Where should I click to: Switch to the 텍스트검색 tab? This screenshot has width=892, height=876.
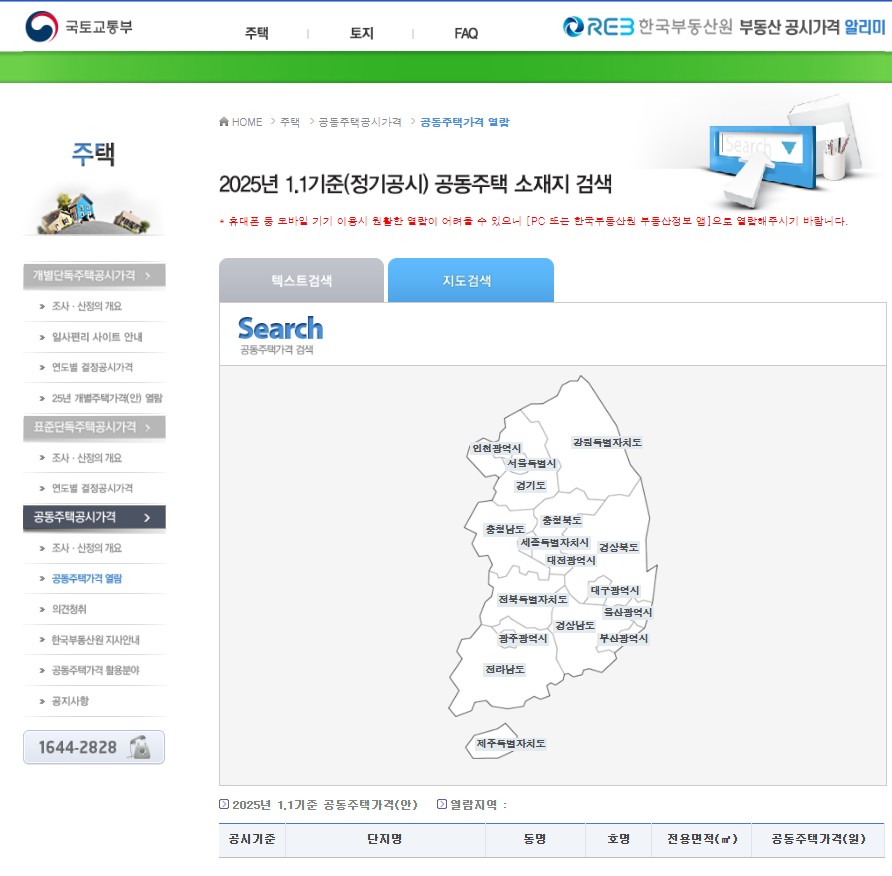point(300,281)
